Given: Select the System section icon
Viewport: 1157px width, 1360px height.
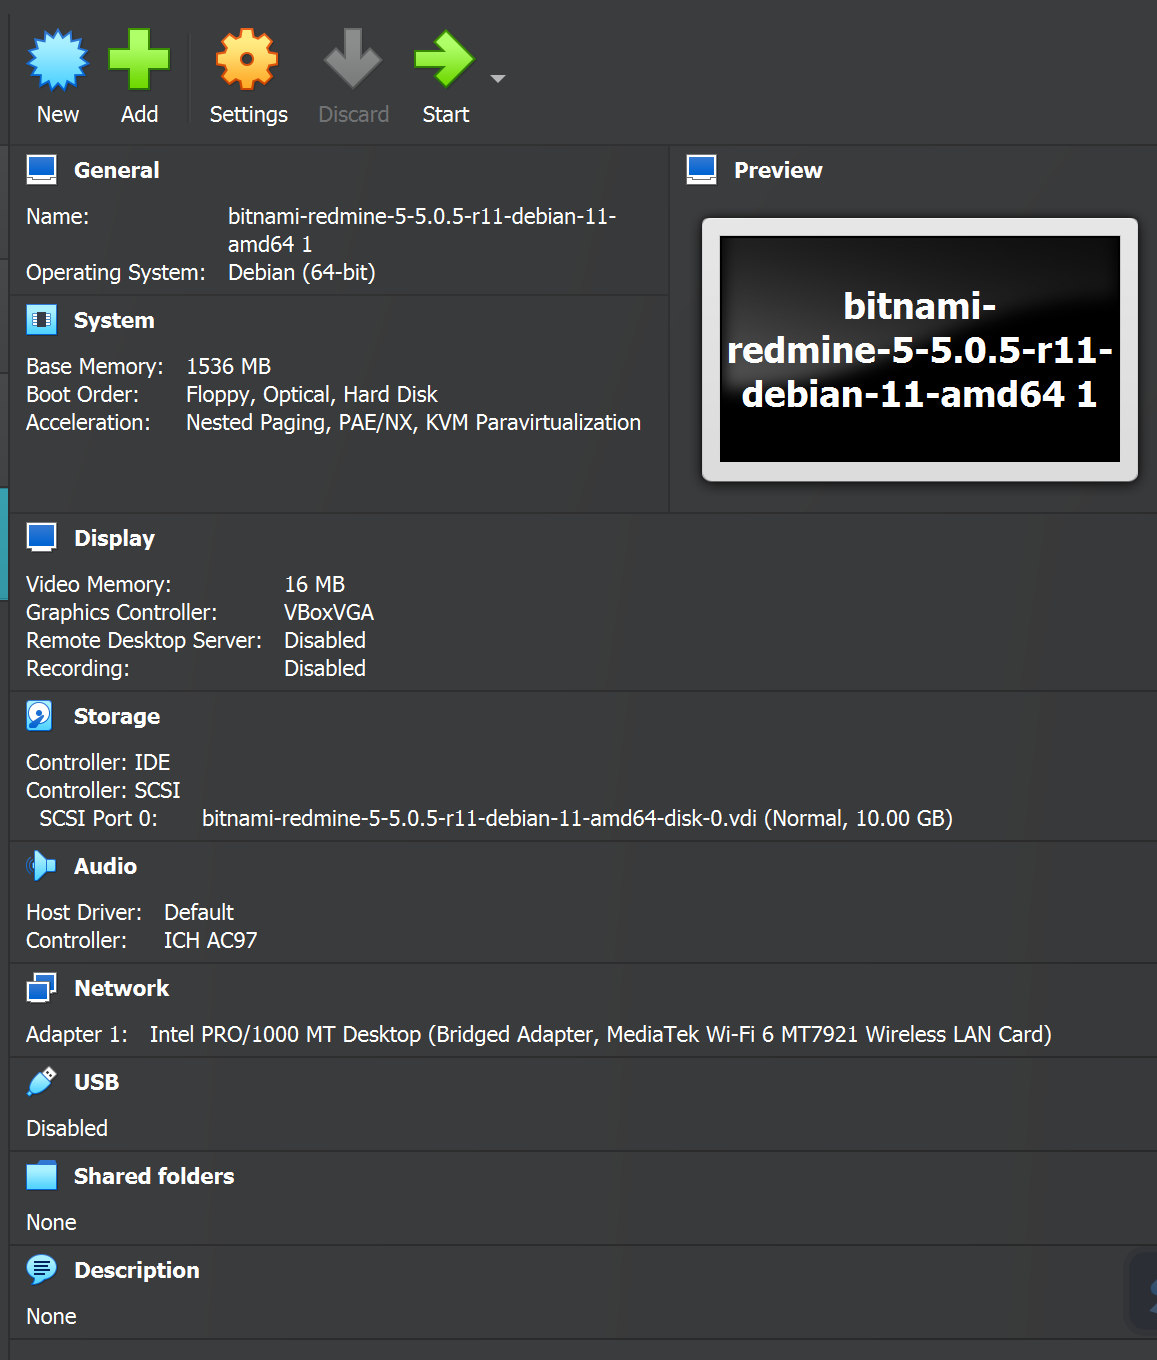Looking at the screenshot, I should coord(41,318).
